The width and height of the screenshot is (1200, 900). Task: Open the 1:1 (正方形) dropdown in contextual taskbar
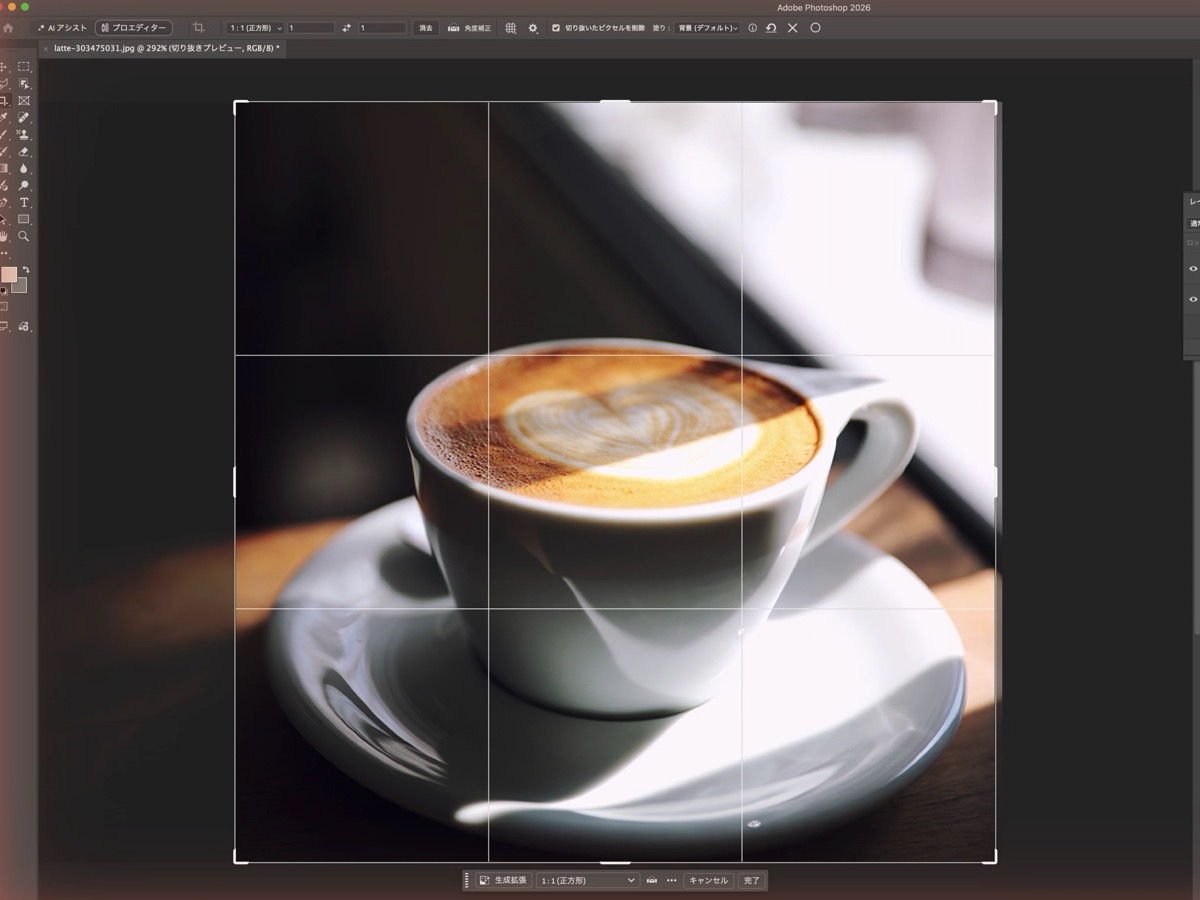coord(587,880)
